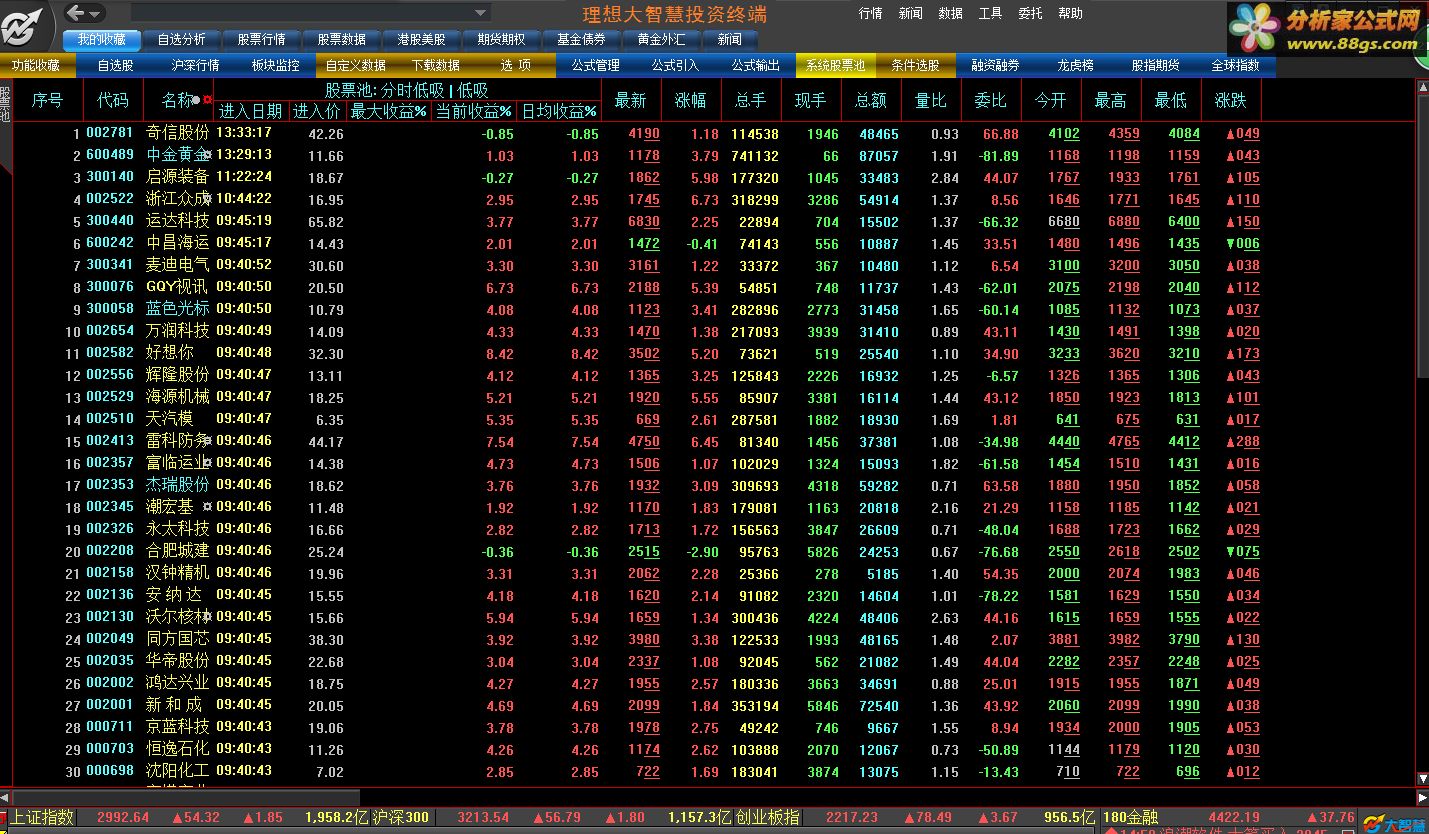Open the 新闻 menu in the top menu bar
The height and width of the screenshot is (834, 1429).
pos(910,13)
